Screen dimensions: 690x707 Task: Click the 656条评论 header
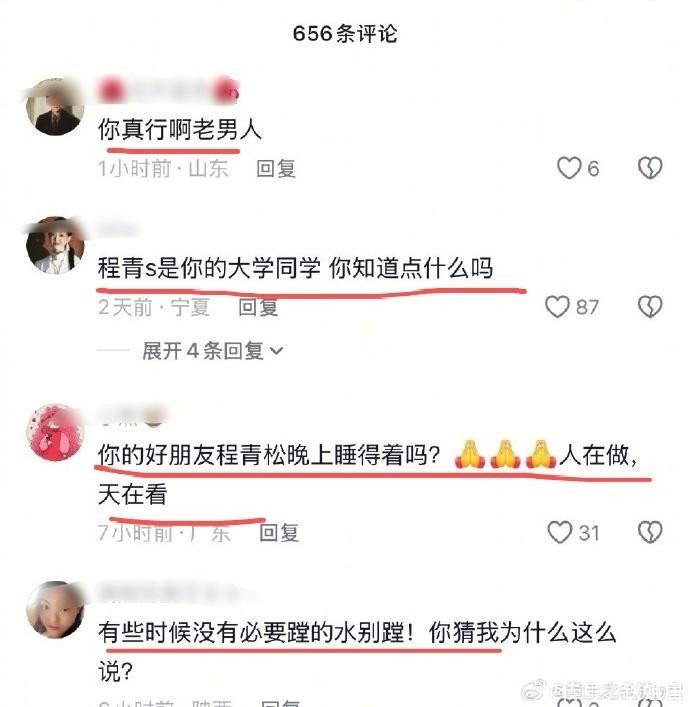click(345, 34)
